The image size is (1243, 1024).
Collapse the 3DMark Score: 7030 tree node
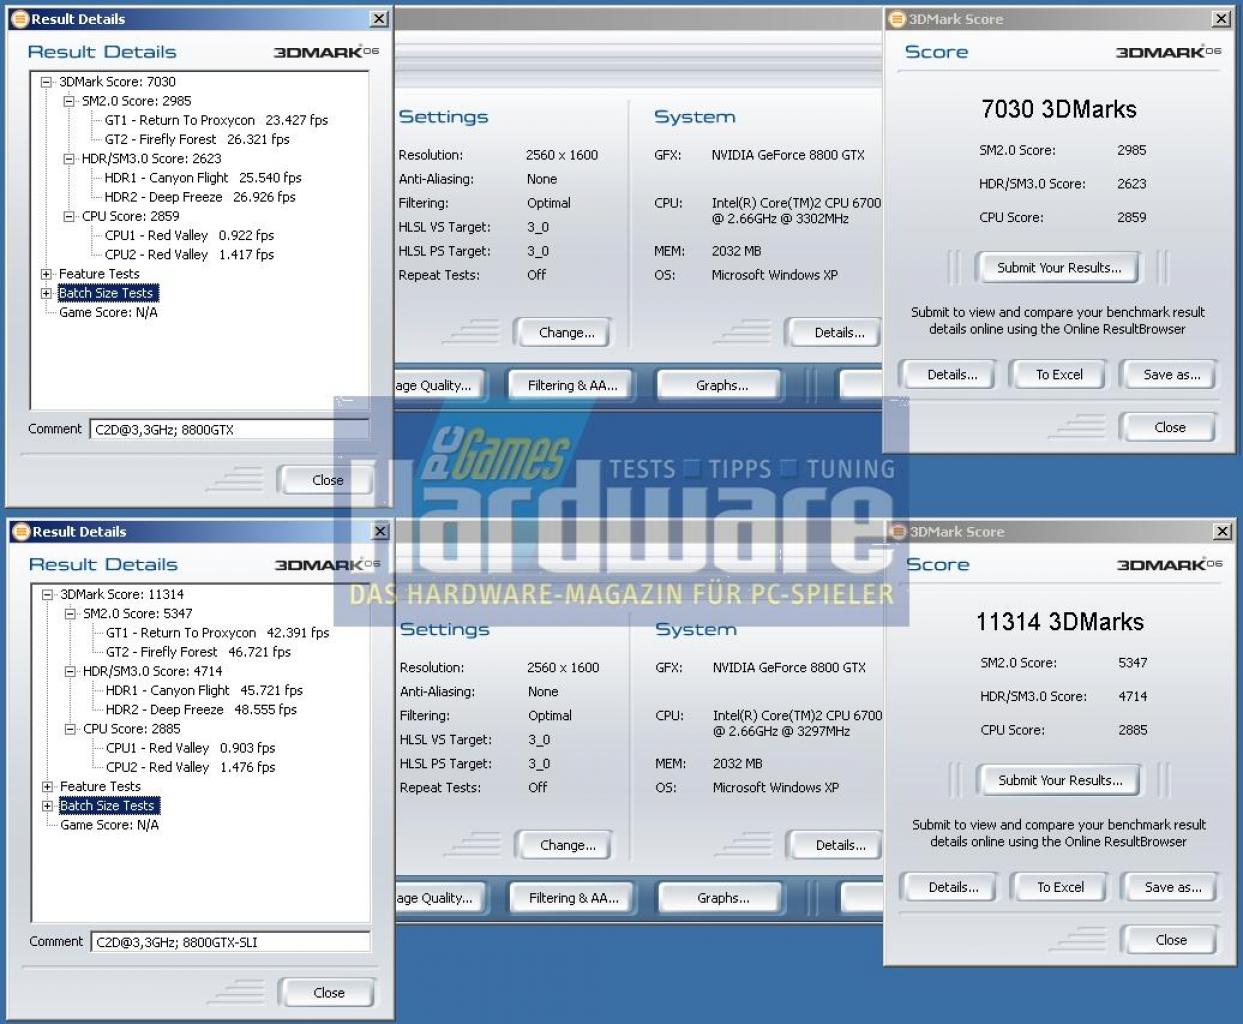tap(46, 82)
